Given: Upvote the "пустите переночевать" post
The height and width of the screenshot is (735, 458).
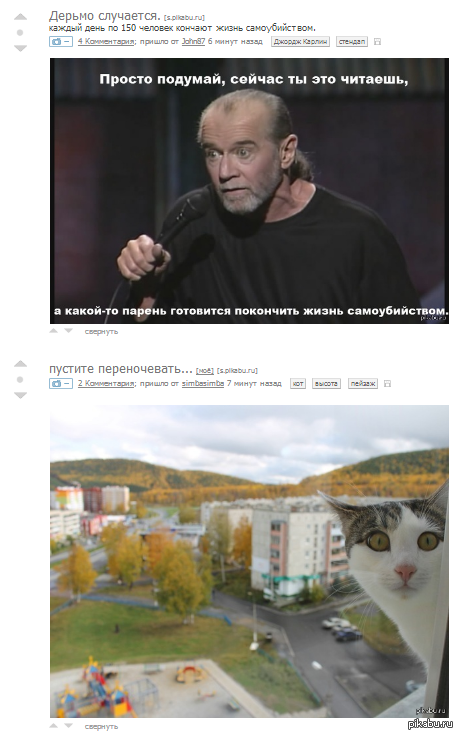Looking at the screenshot, I should (x=20, y=364).
